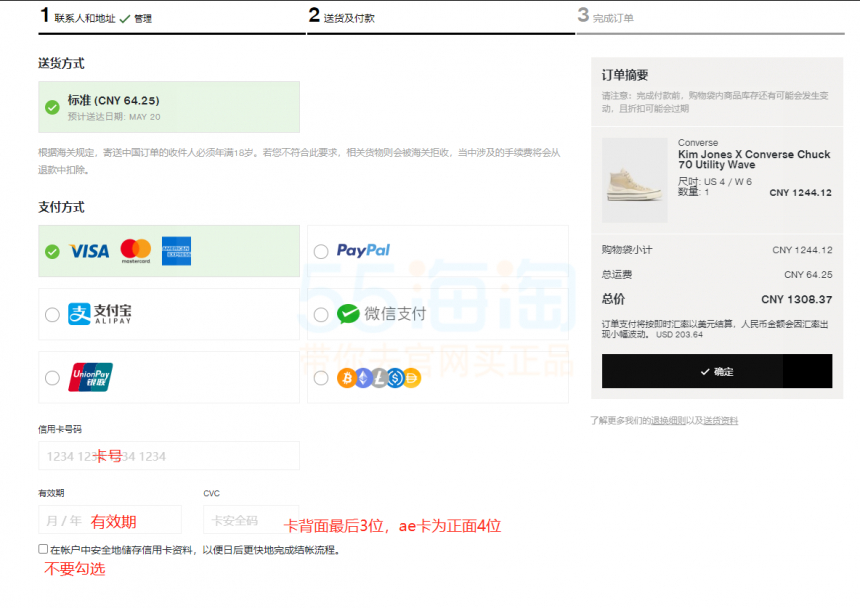
Task: Click the Bitcoin crypto icon
Action: click(346, 378)
